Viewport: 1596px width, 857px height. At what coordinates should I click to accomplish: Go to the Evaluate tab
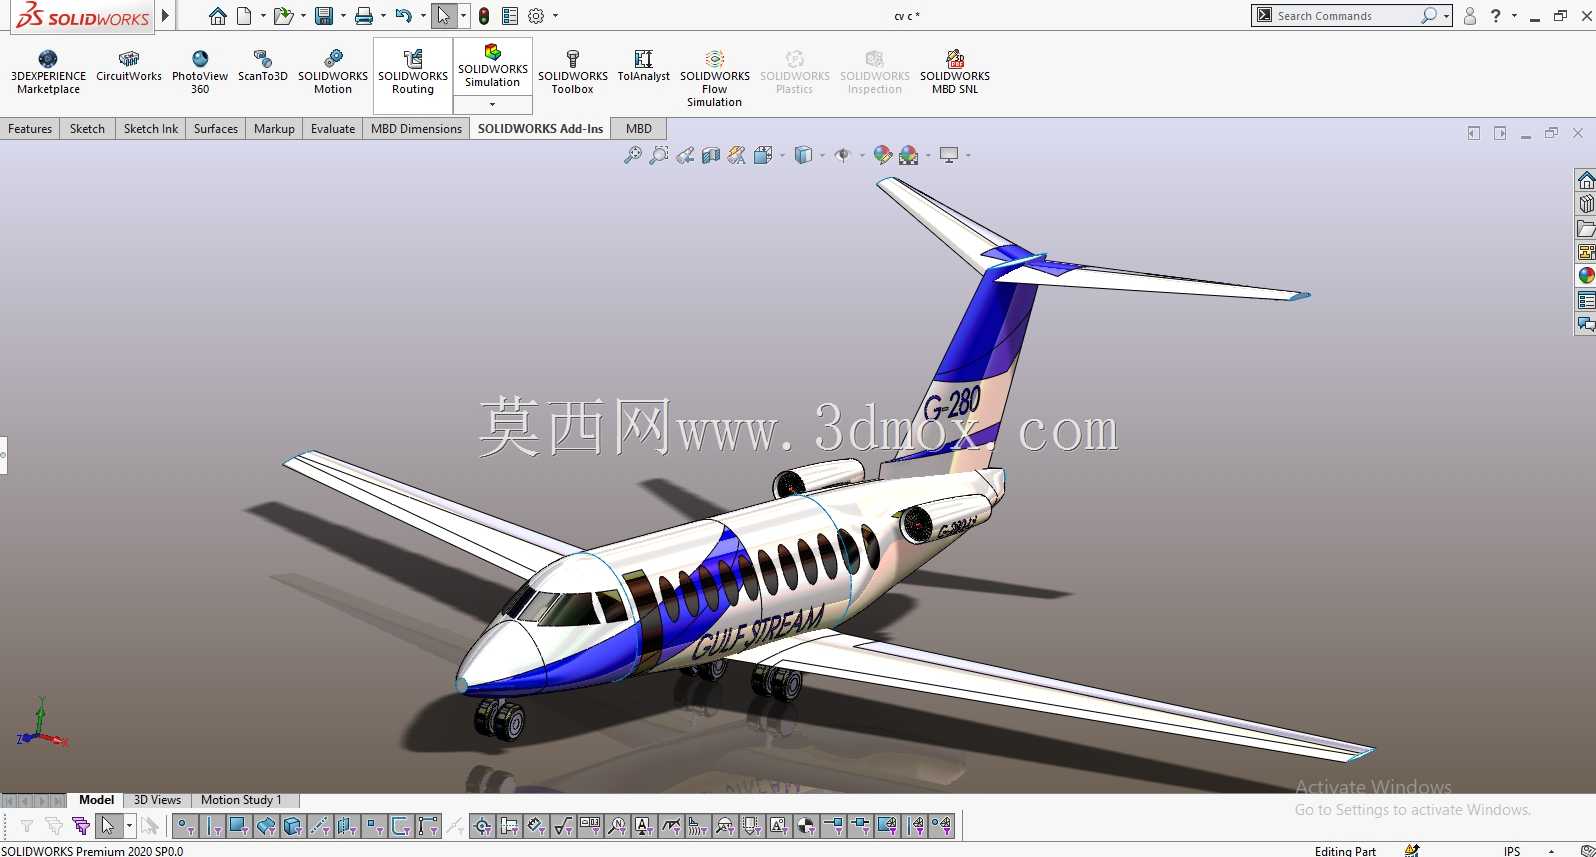click(333, 129)
